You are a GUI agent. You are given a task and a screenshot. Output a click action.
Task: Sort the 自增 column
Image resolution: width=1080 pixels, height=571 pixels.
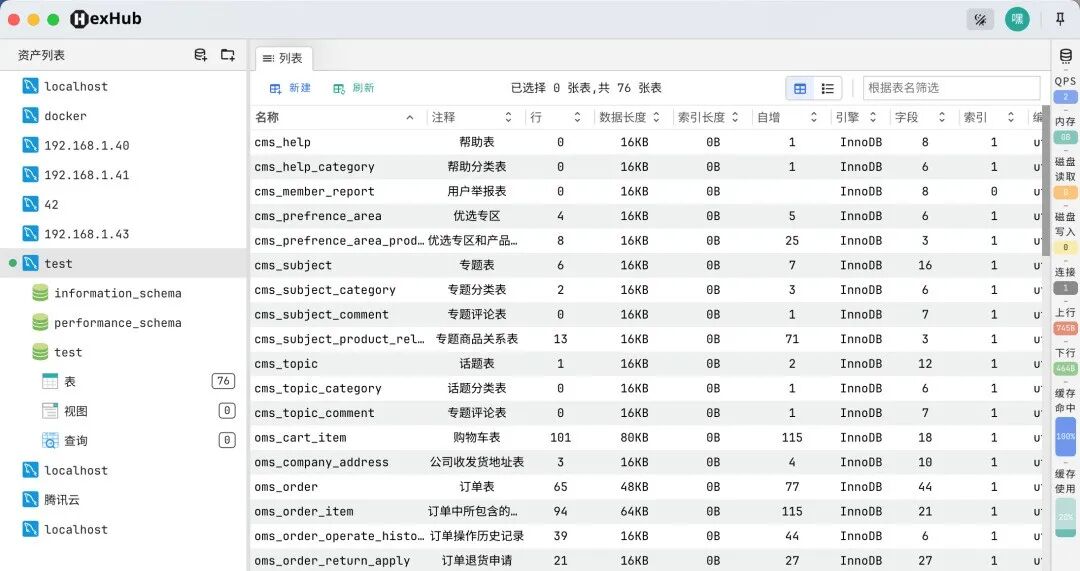pos(813,118)
